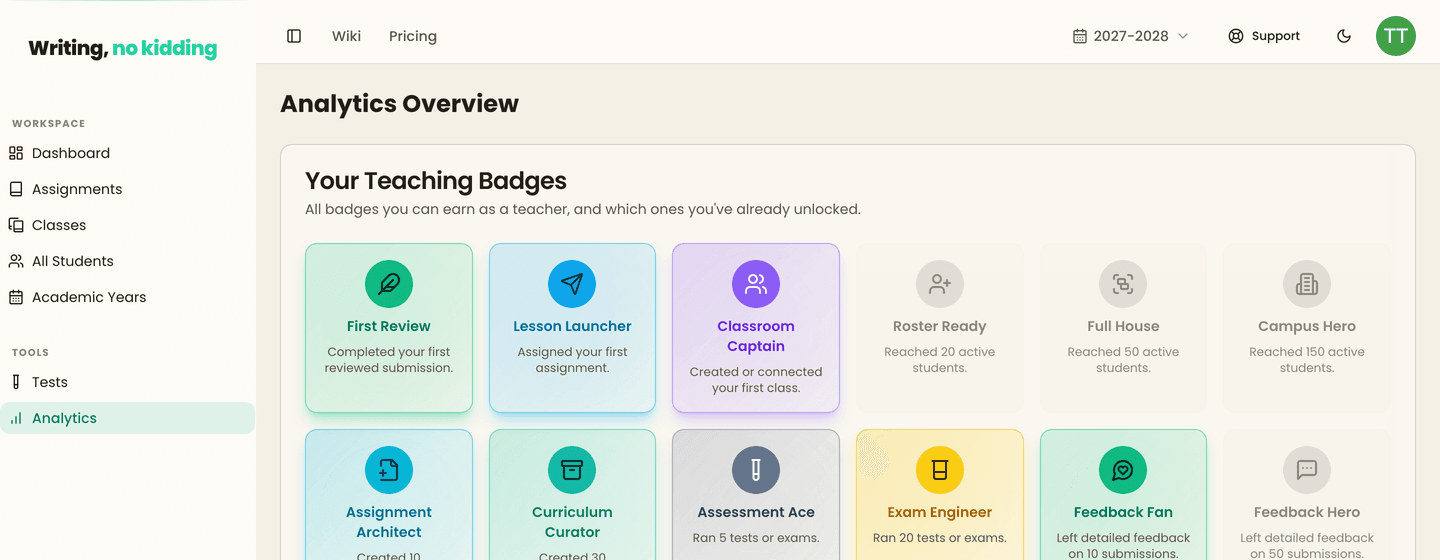This screenshot has width=1440, height=560.
Task: Open the Tests tool
Action: click(x=128, y=382)
